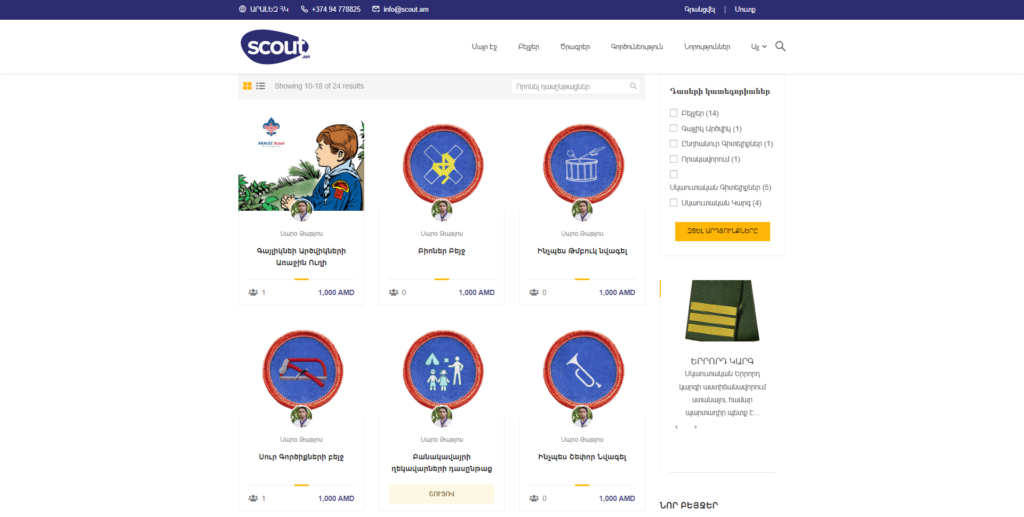Switch to list view layout
Image resolution: width=1024 pixels, height=517 pixels.
pos(261,86)
